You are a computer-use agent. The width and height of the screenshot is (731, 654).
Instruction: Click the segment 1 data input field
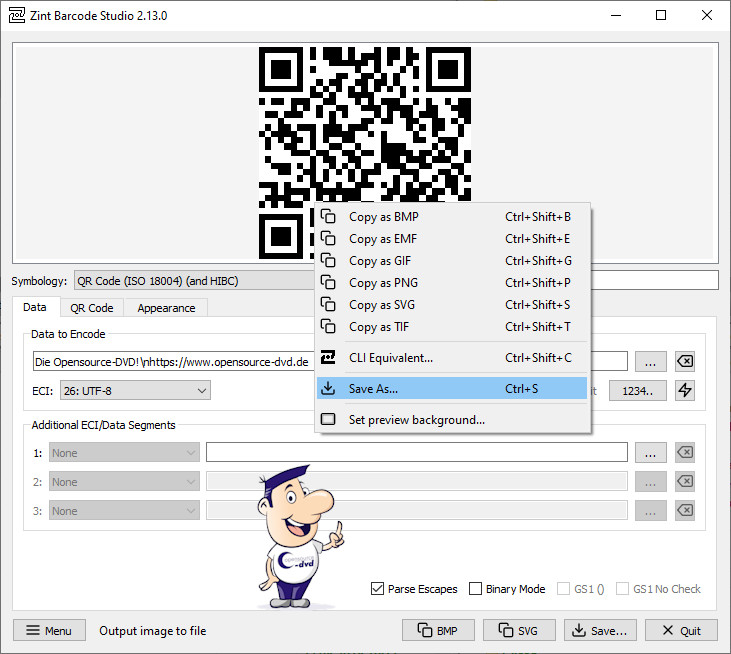(x=416, y=453)
